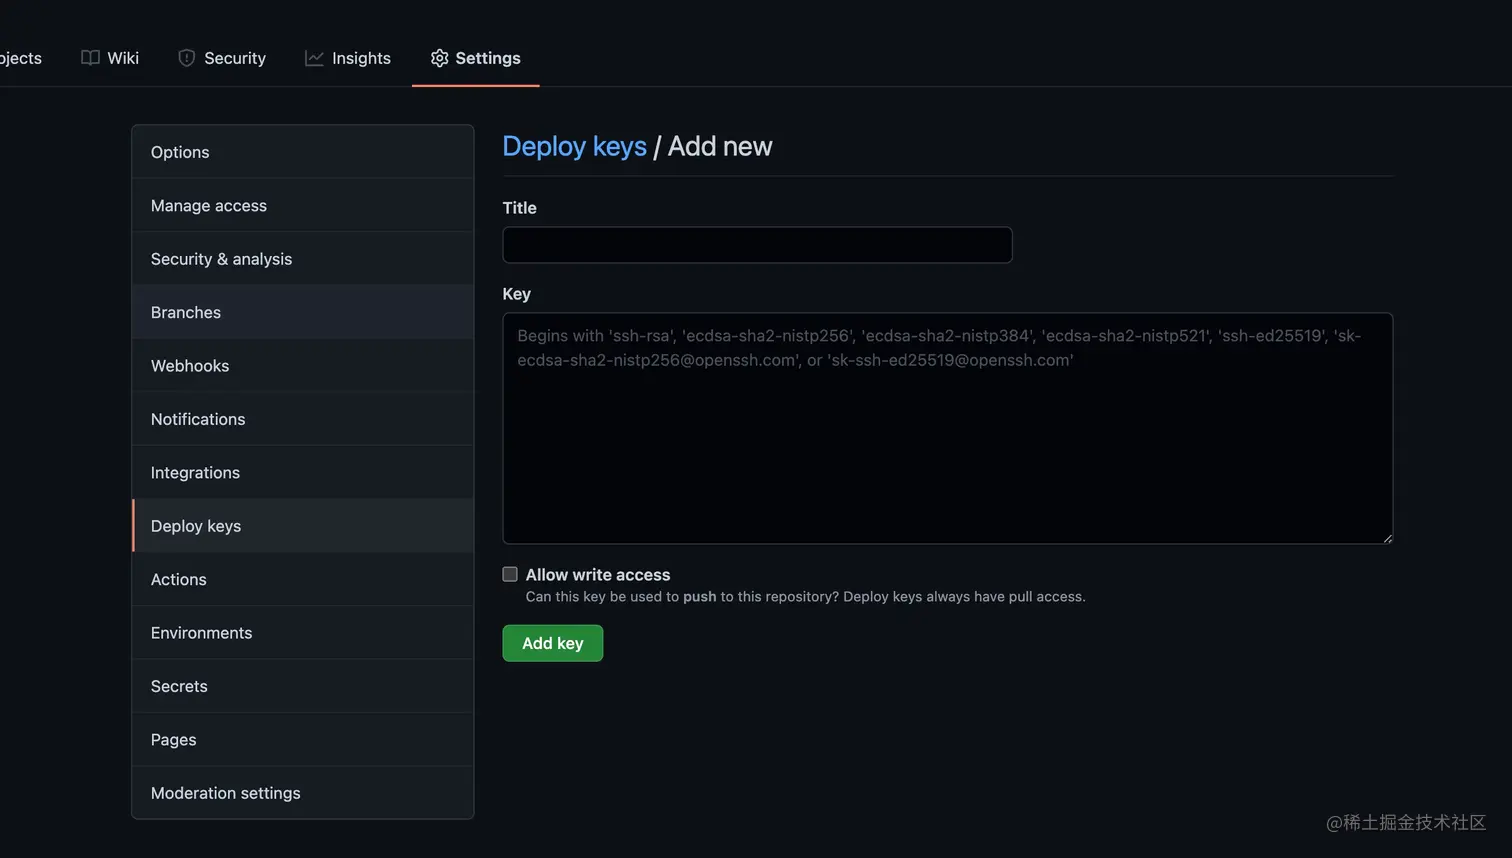The width and height of the screenshot is (1512, 858).
Task: Go to Environments settings
Action: click(303, 633)
